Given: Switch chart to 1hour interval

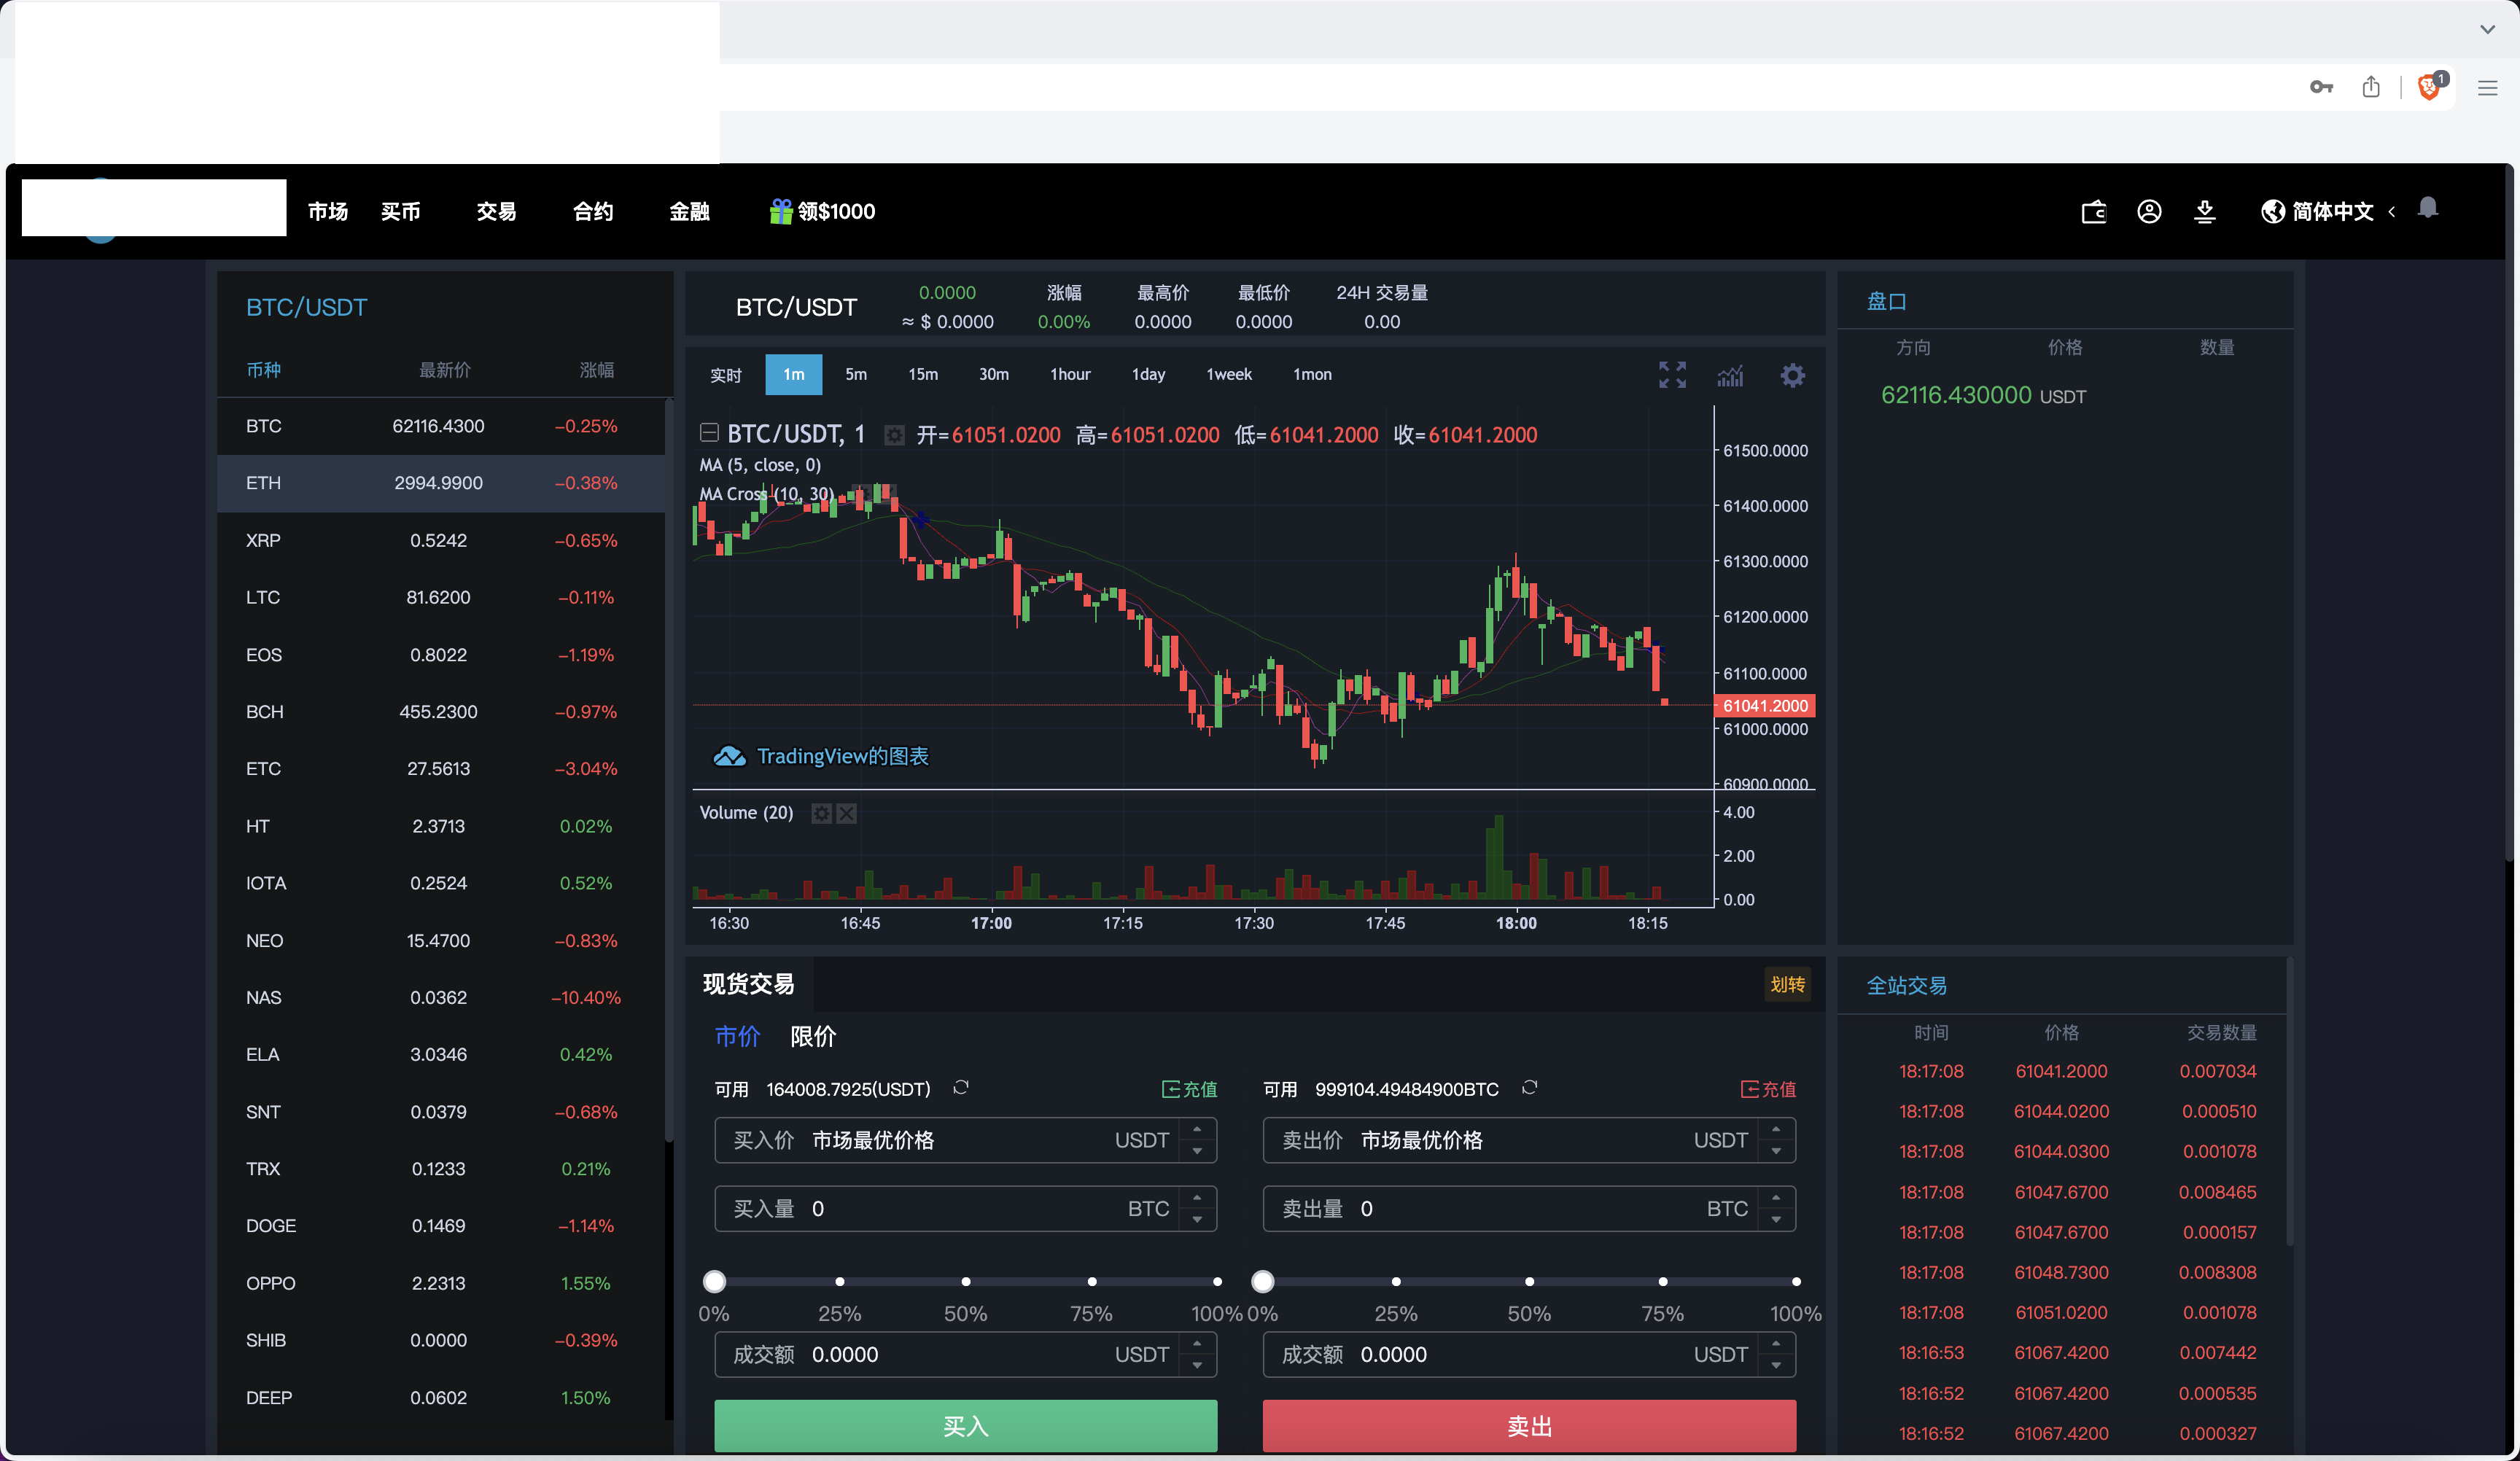Looking at the screenshot, I should pyautogui.click(x=1070, y=375).
